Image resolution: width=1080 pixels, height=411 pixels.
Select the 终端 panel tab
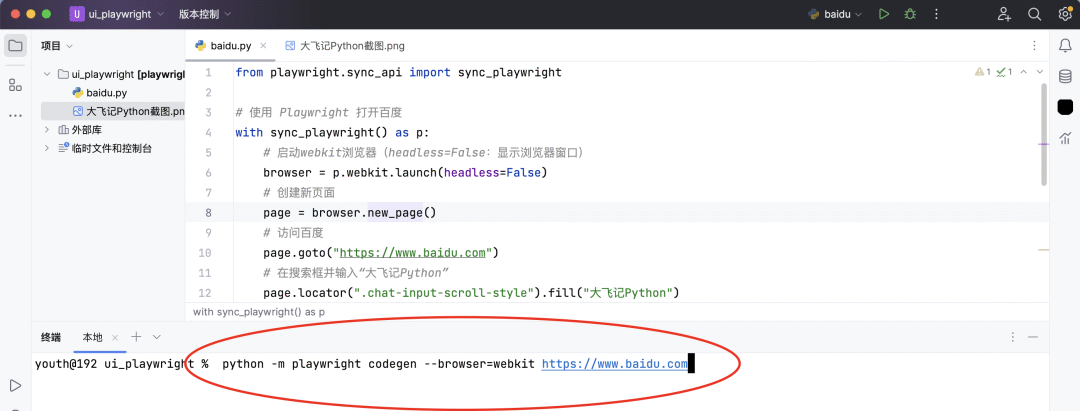coord(50,337)
